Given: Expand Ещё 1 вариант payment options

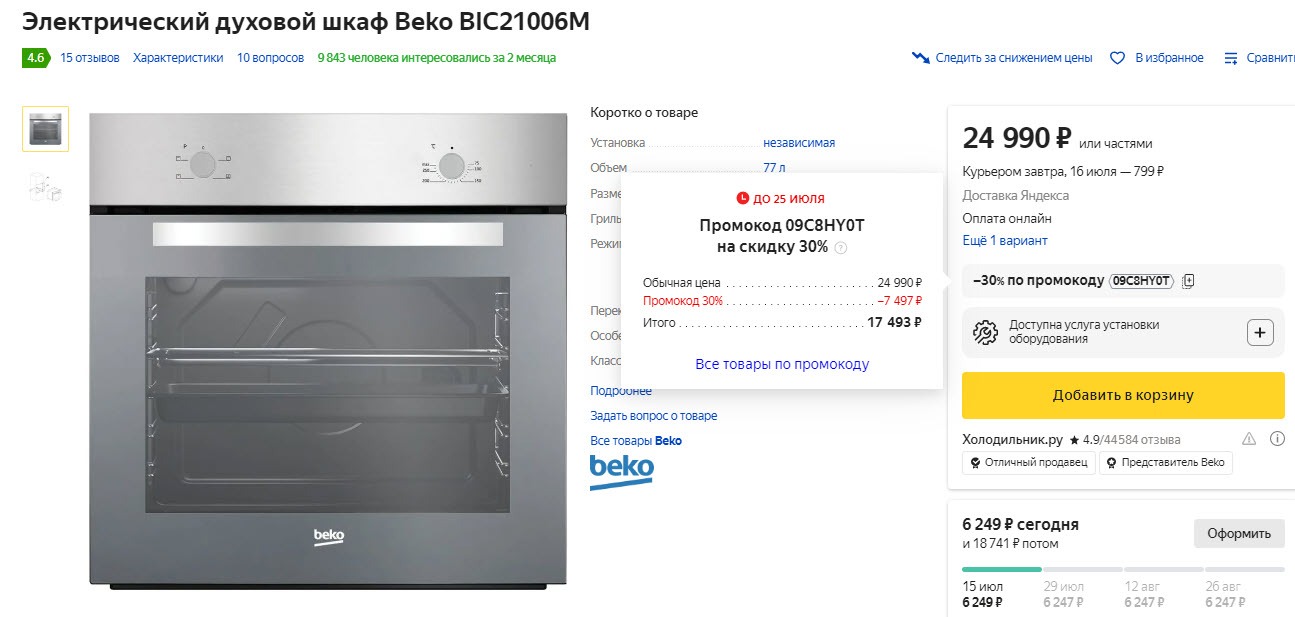Looking at the screenshot, I should (1007, 240).
